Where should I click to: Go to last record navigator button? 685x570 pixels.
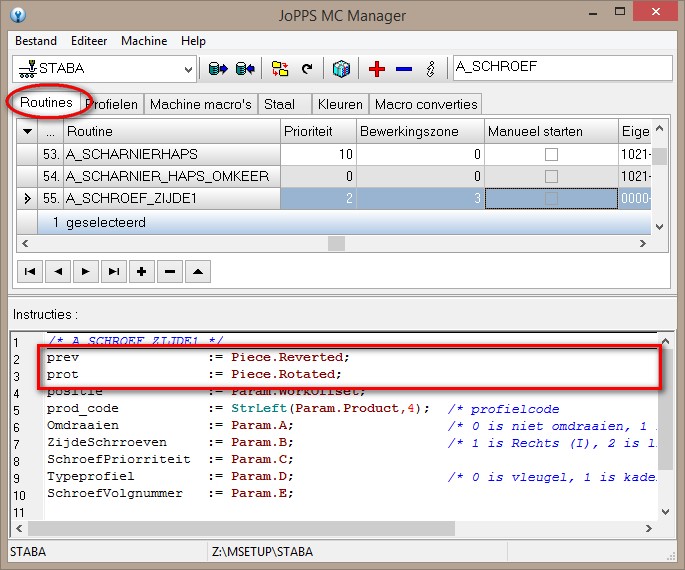click(114, 272)
